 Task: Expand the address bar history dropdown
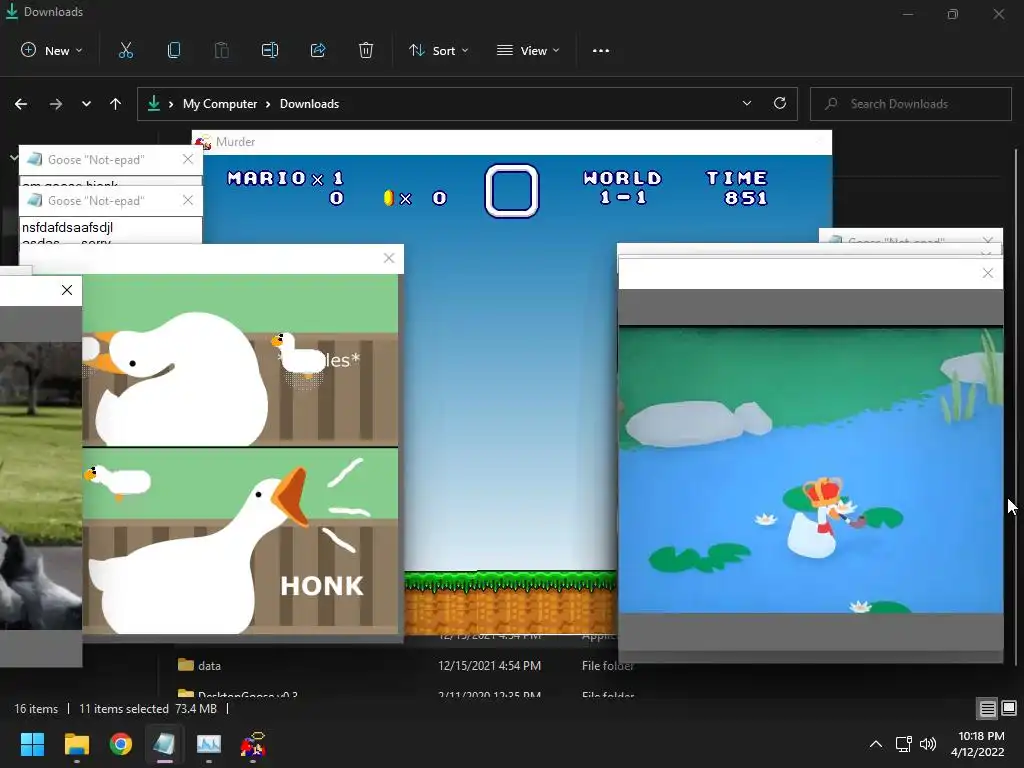(746, 103)
